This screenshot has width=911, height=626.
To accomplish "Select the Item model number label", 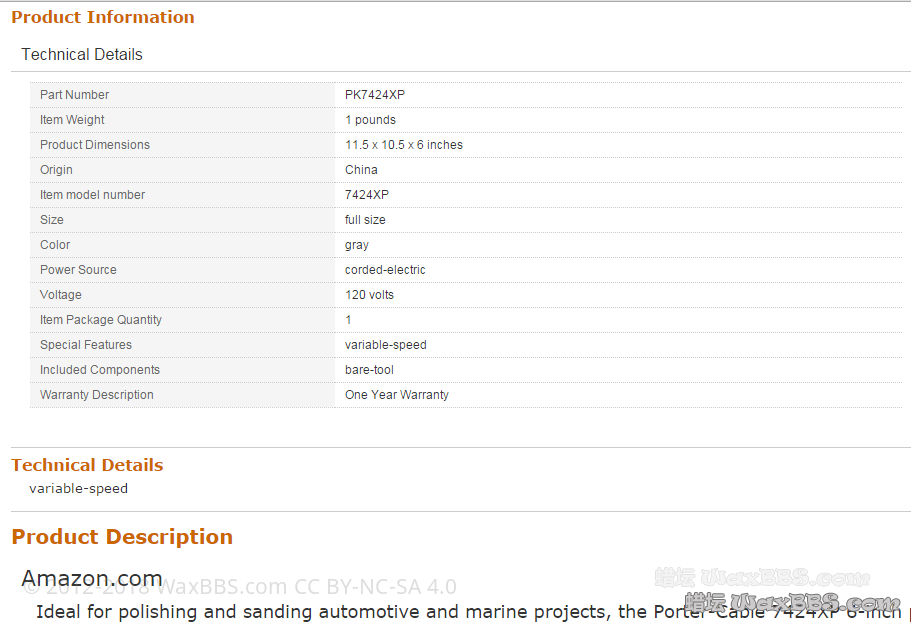I will point(92,195).
